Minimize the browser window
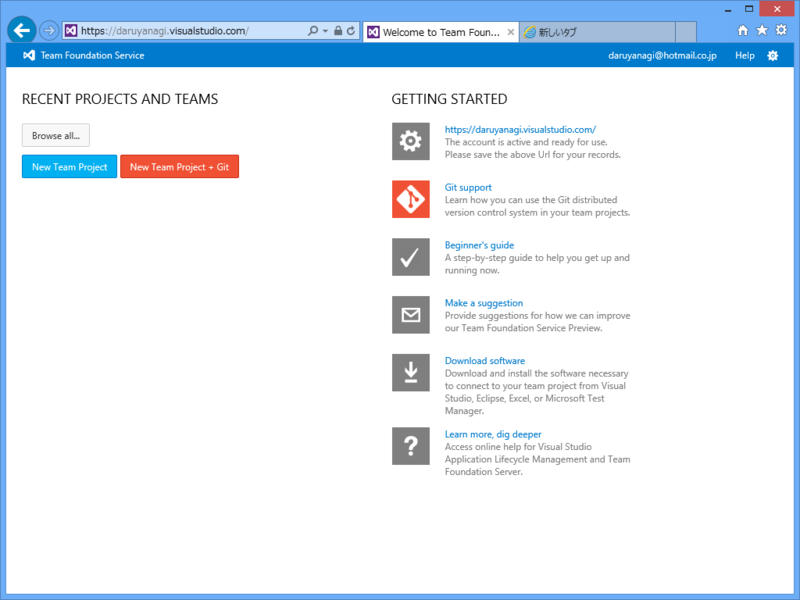Image resolution: width=800 pixels, height=600 pixels. tap(728, 9)
